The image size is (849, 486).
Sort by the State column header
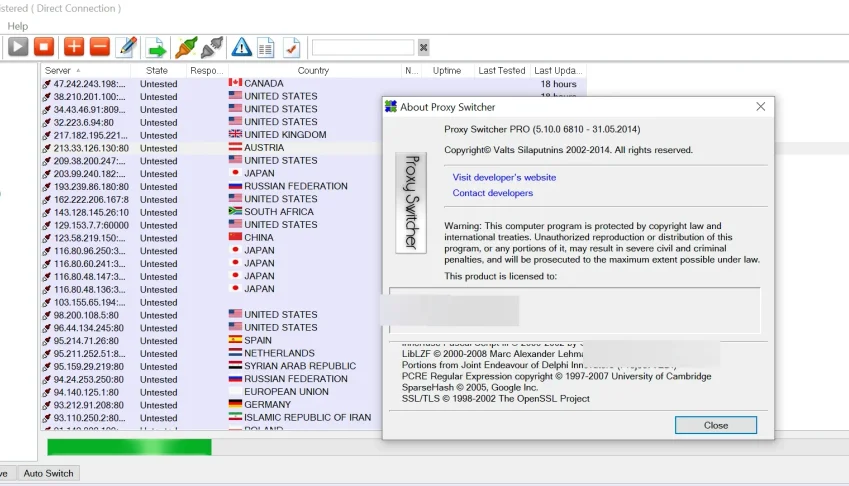point(156,70)
